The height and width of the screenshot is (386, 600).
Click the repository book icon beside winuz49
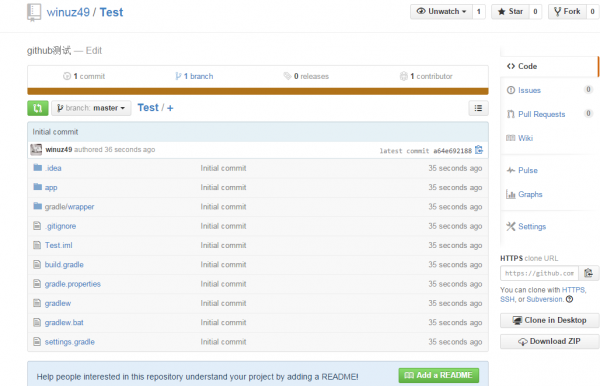tap(34, 12)
